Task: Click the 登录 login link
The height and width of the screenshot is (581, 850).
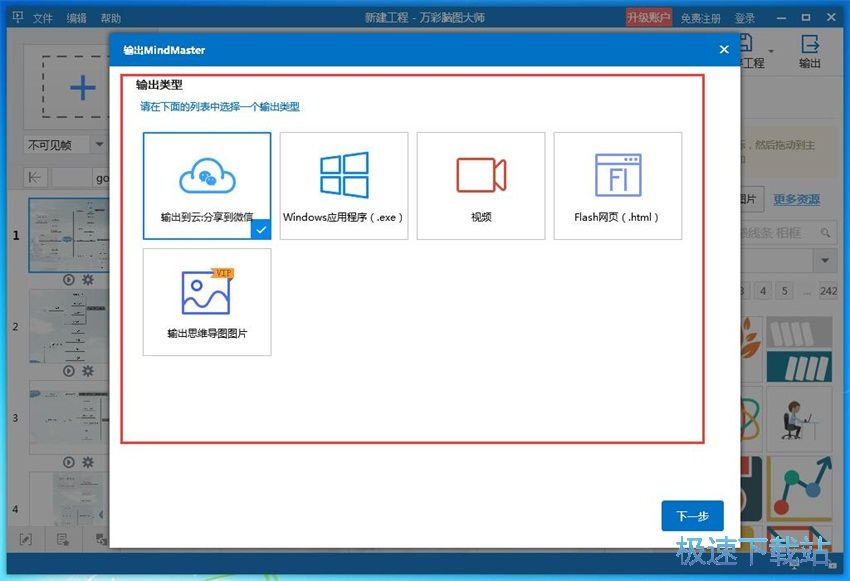Action: (x=744, y=18)
